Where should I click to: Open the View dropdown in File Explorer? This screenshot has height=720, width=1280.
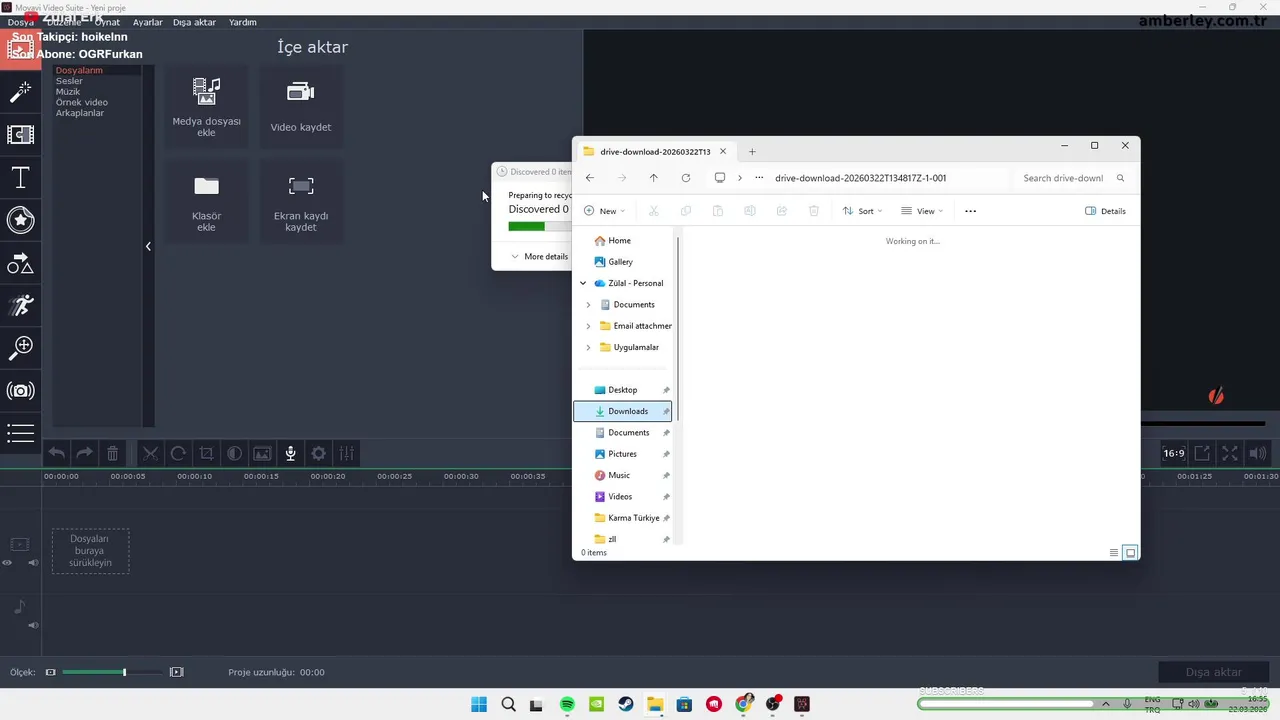(x=922, y=211)
